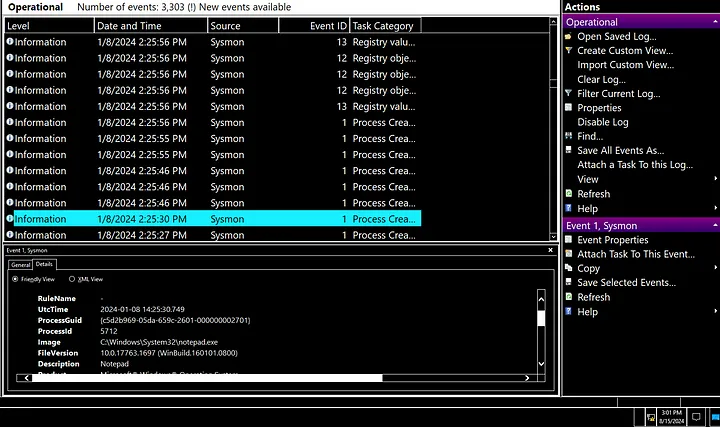Expand the View submenu arrow
720x427 pixels.
tap(714, 180)
